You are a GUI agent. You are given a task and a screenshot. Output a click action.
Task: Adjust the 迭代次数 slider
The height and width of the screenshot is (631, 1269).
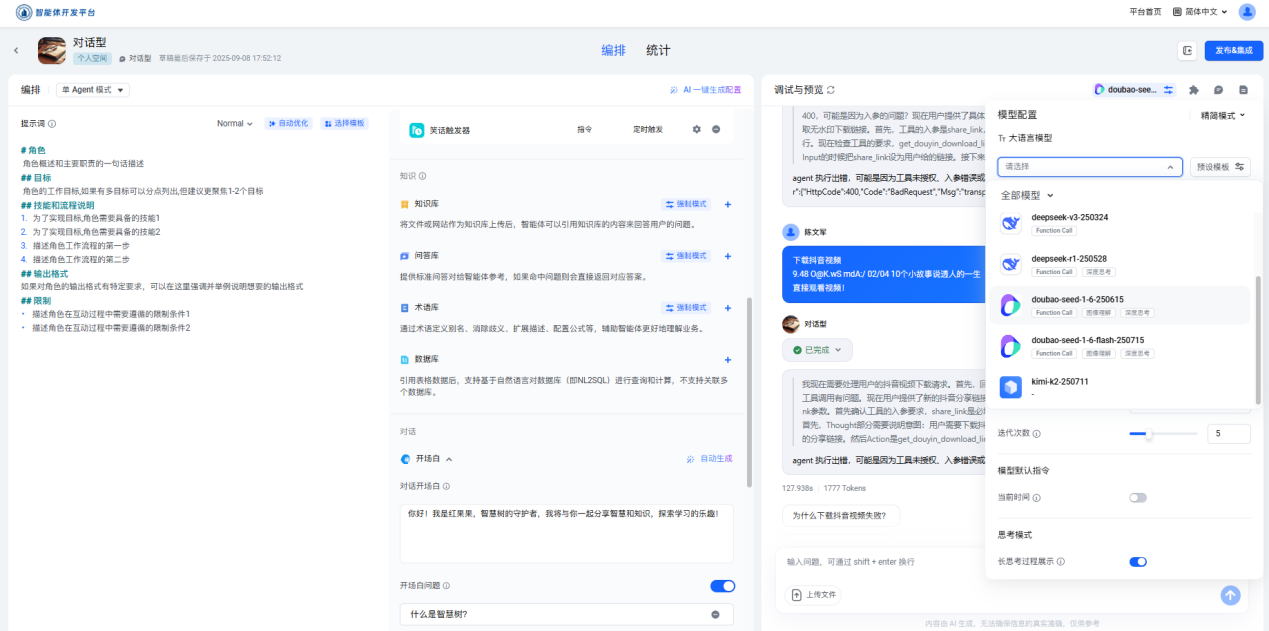tap(1148, 434)
